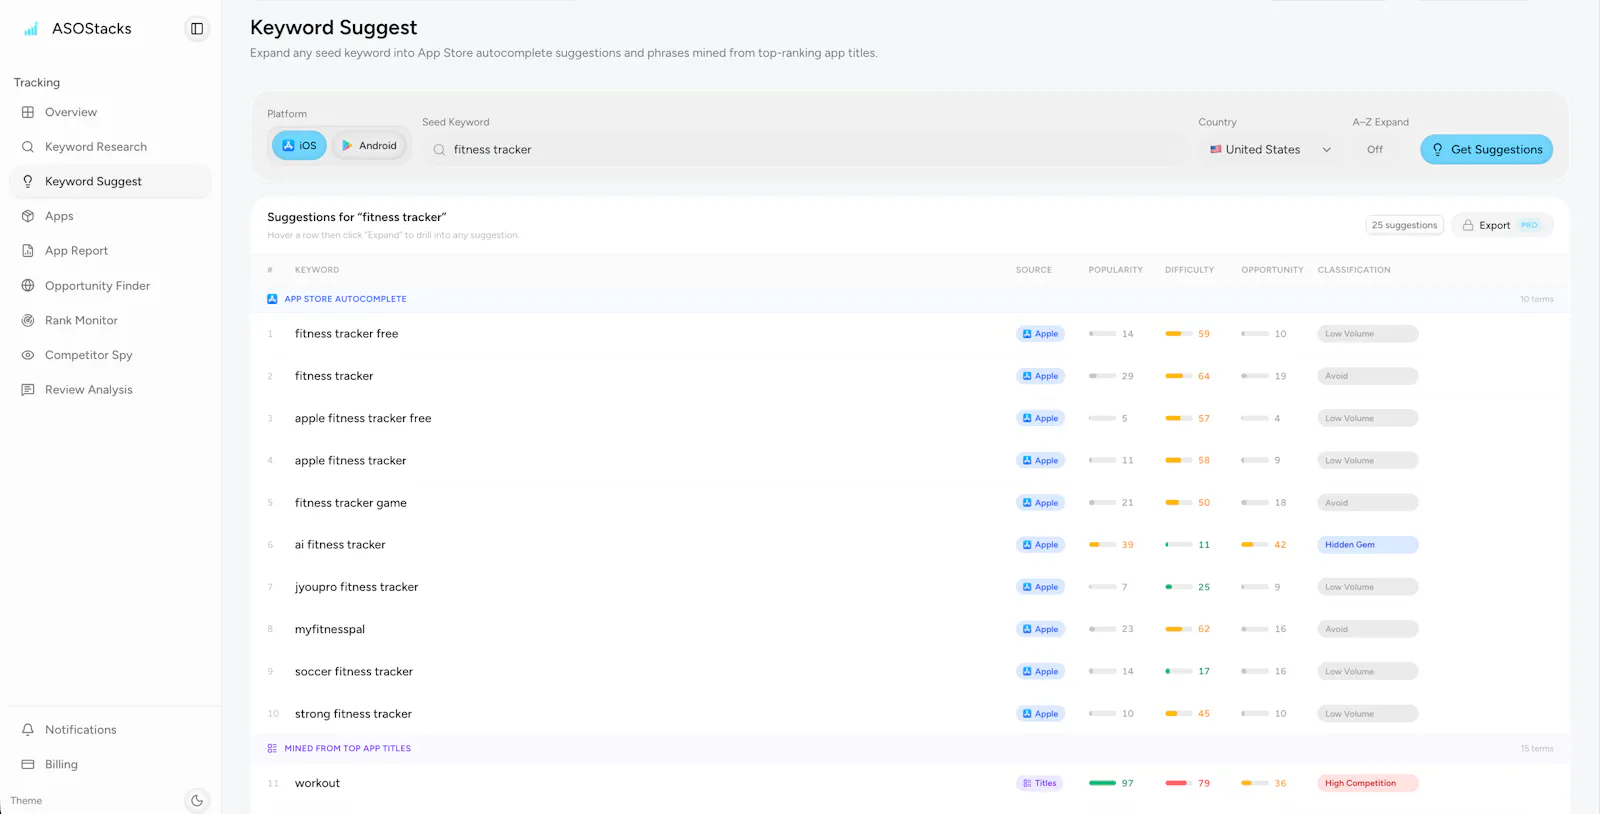Click the Seed Keyword input field
This screenshot has width=1600, height=814.
[805, 150]
